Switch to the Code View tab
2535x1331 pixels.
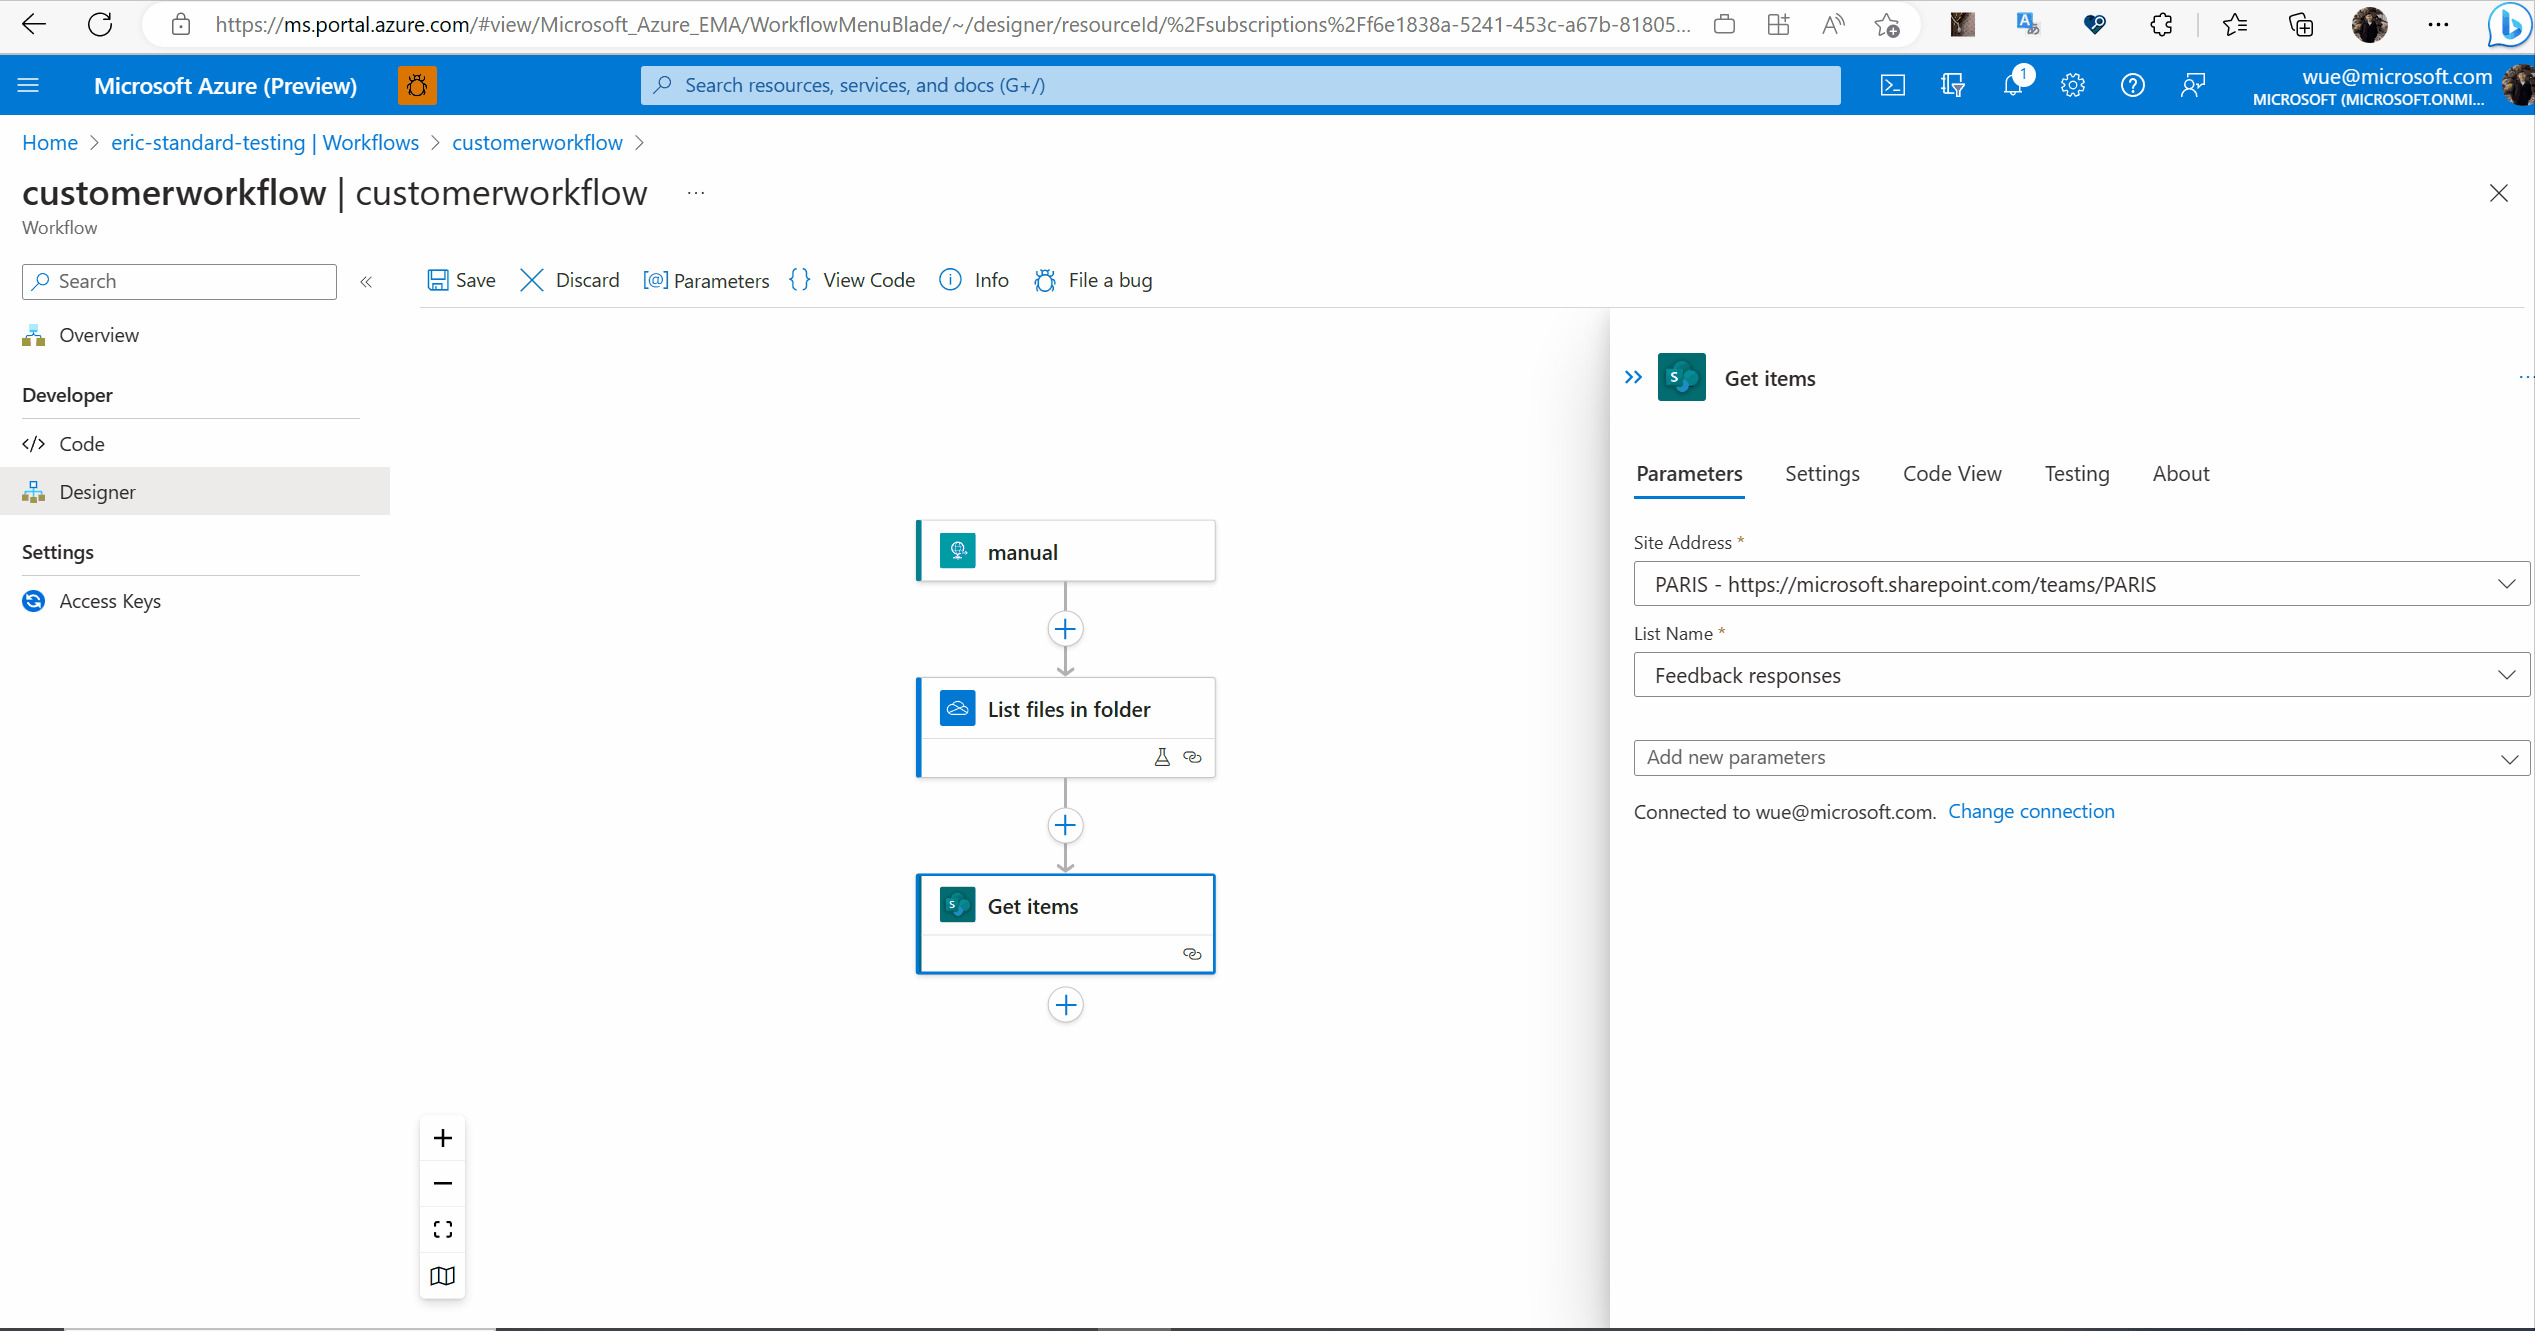[1951, 473]
